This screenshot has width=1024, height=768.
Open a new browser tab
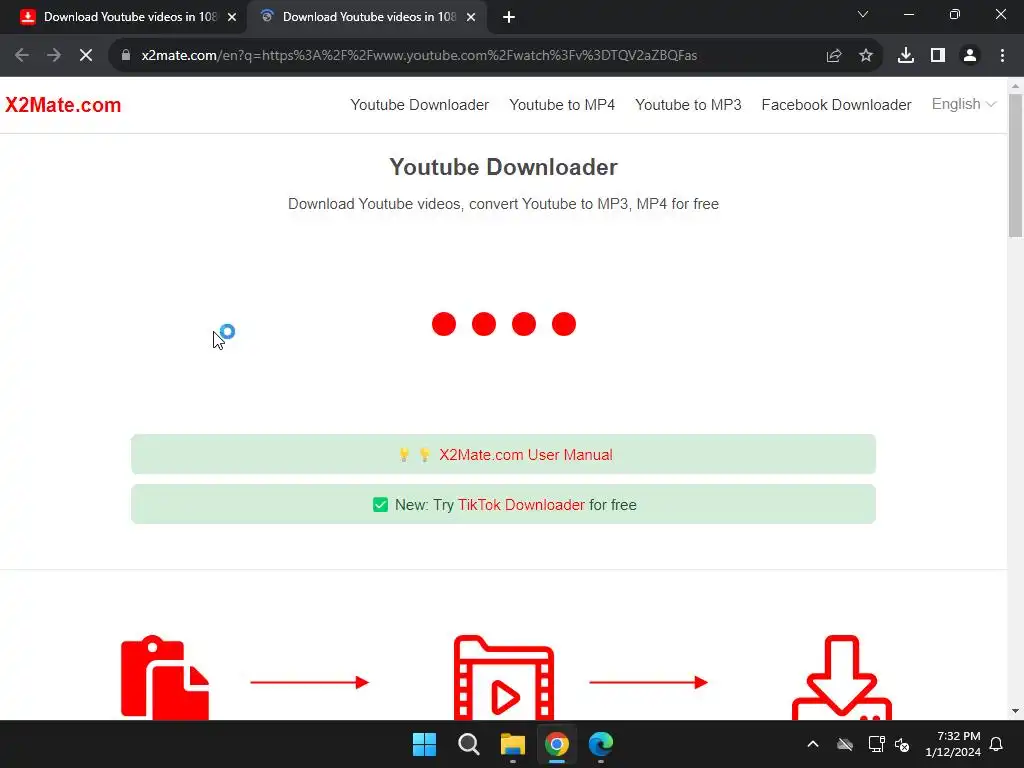509,18
